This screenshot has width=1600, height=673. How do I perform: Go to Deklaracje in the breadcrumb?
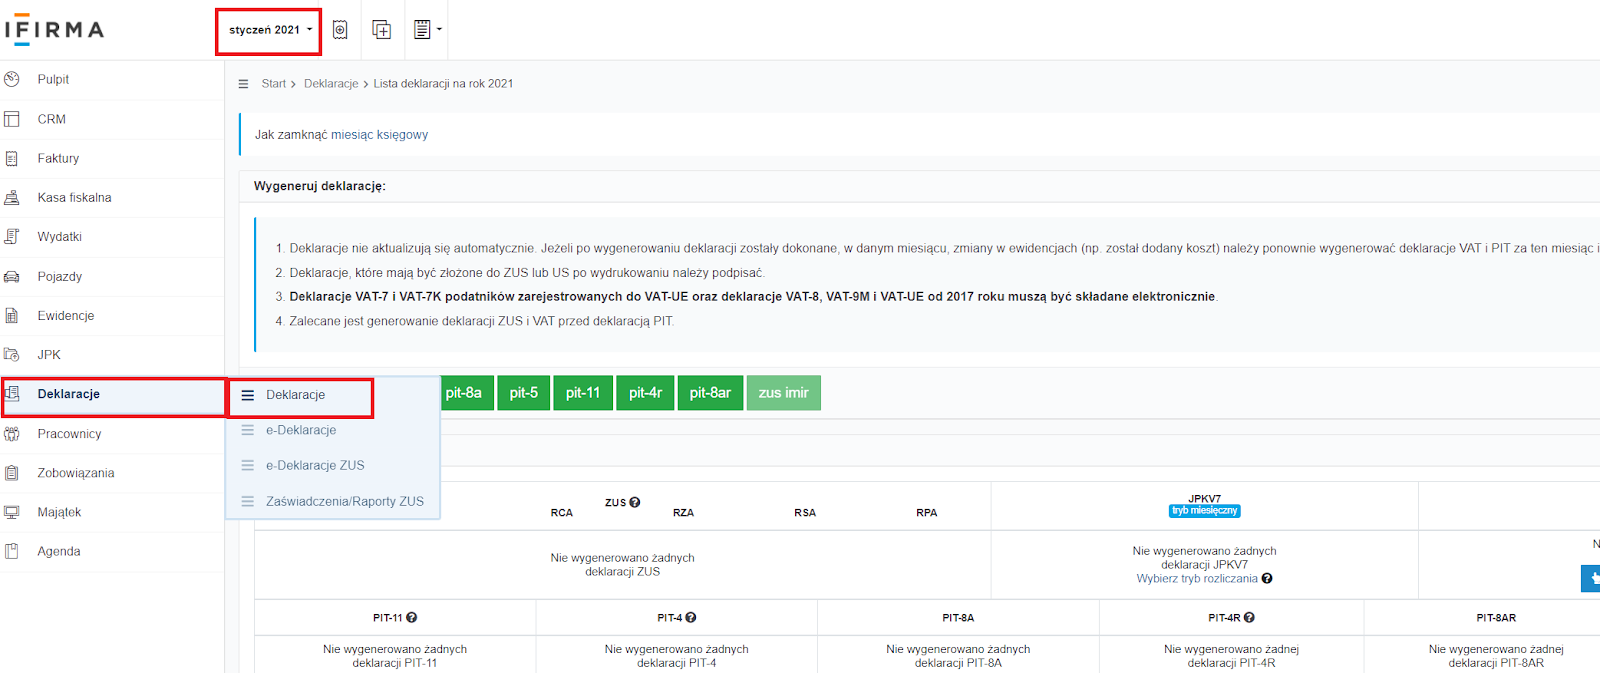[x=331, y=84]
